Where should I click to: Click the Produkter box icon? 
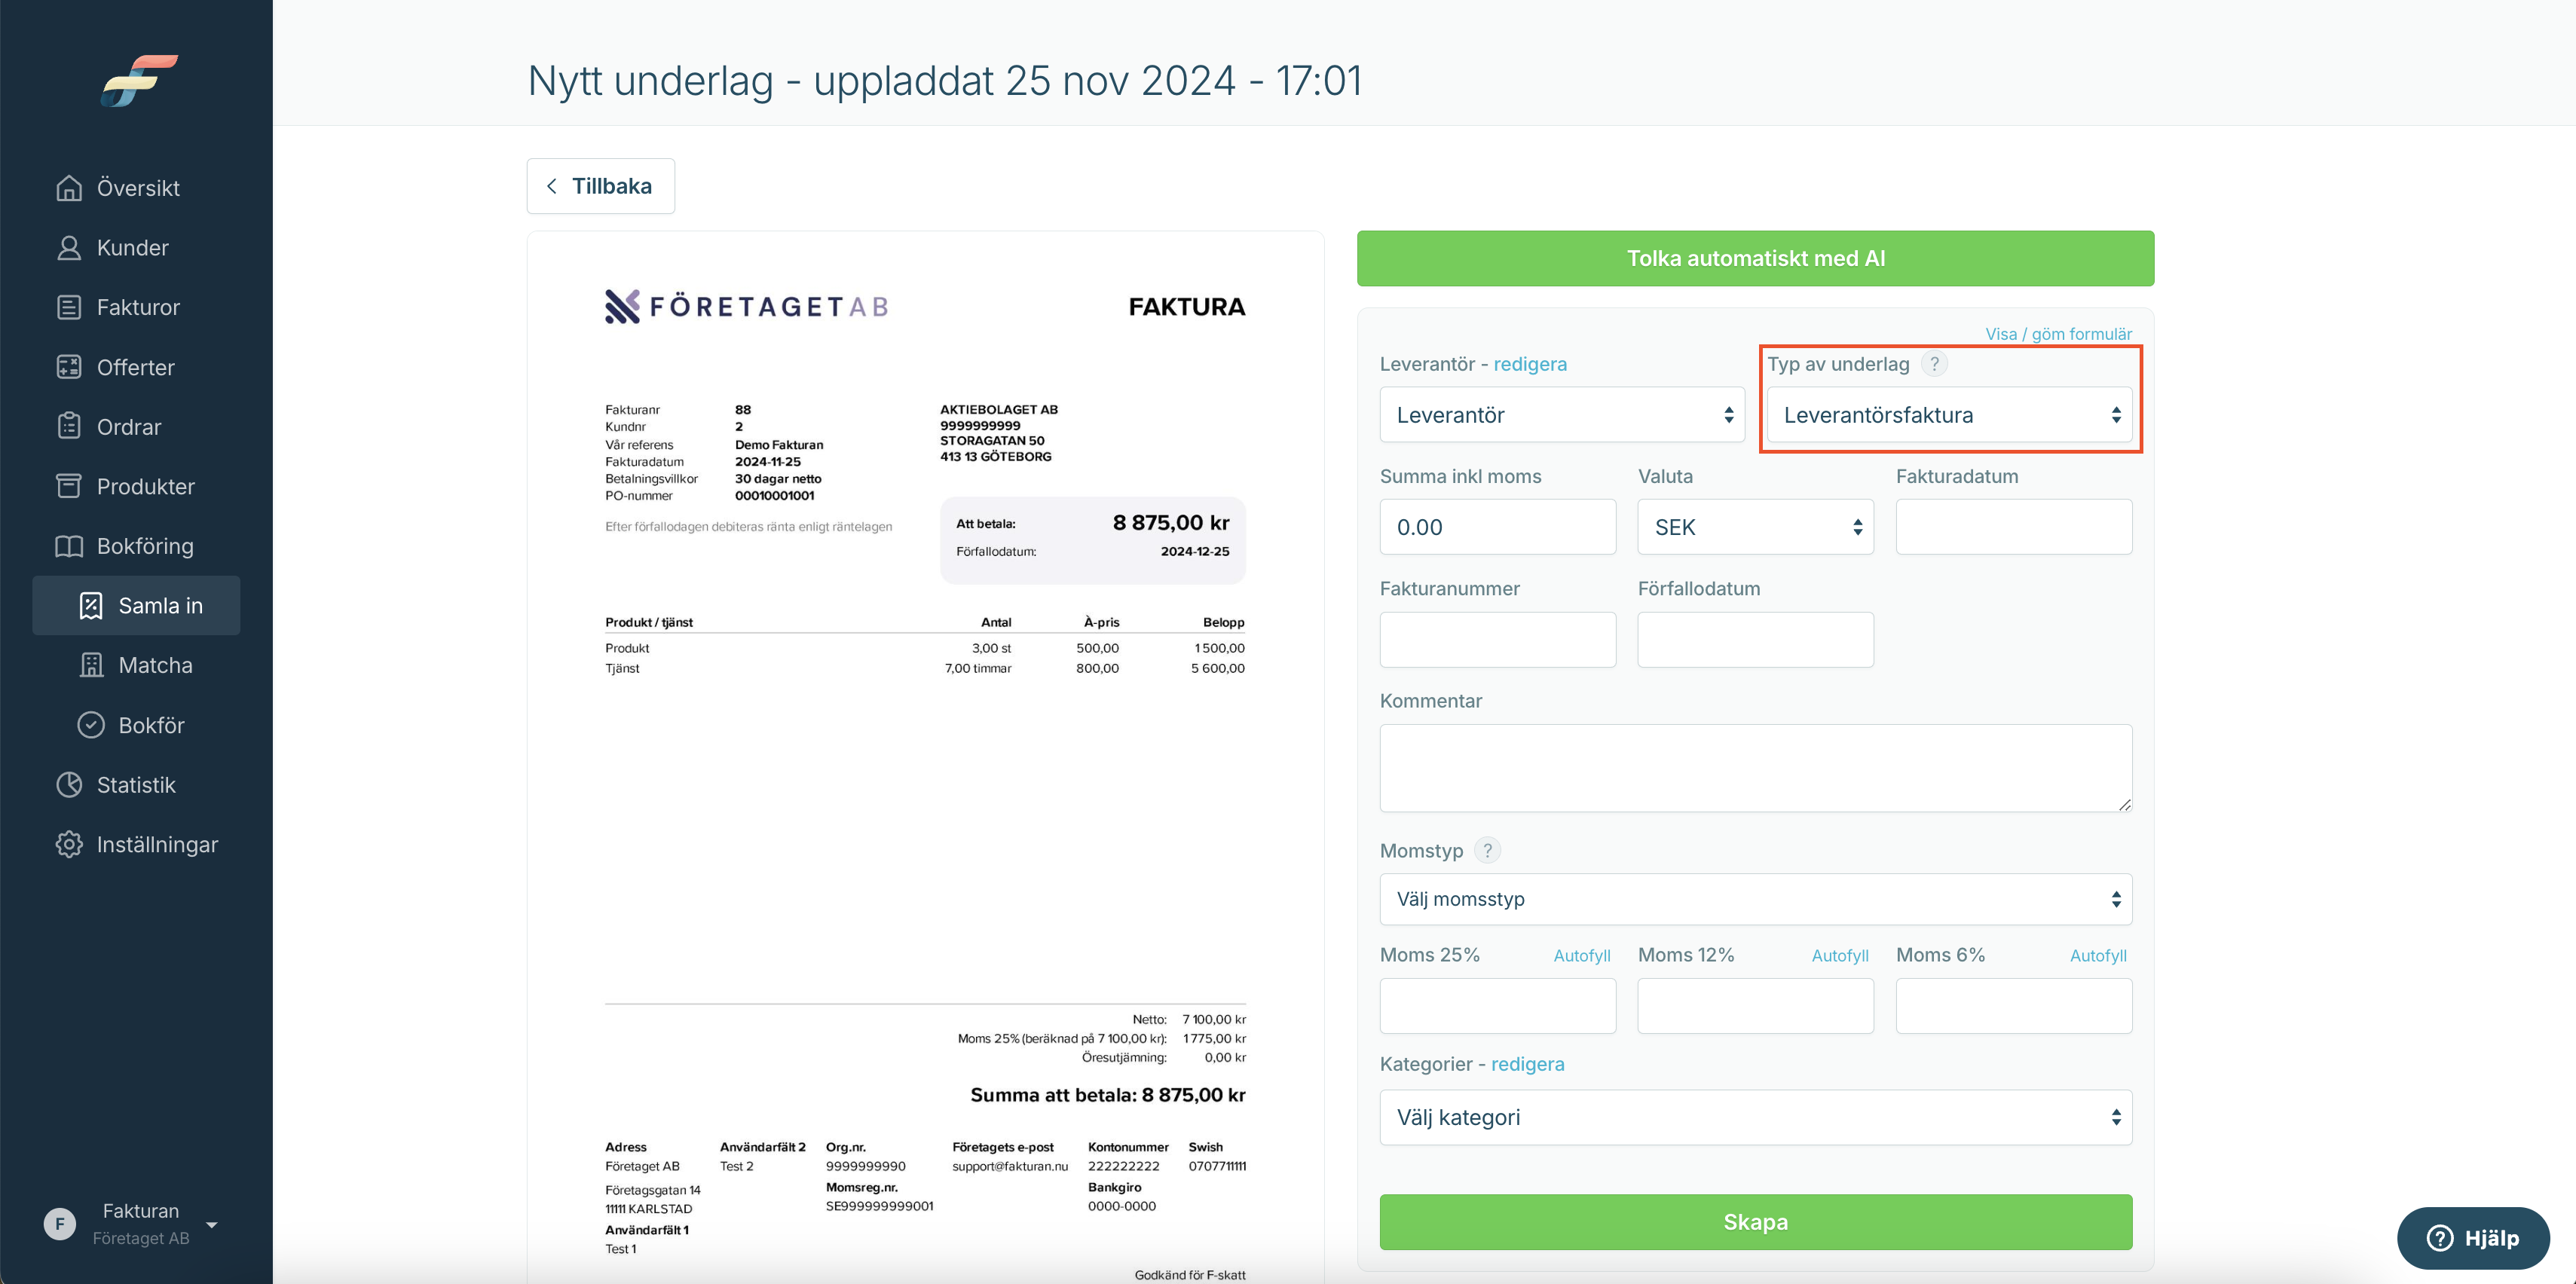pyautogui.click(x=69, y=486)
